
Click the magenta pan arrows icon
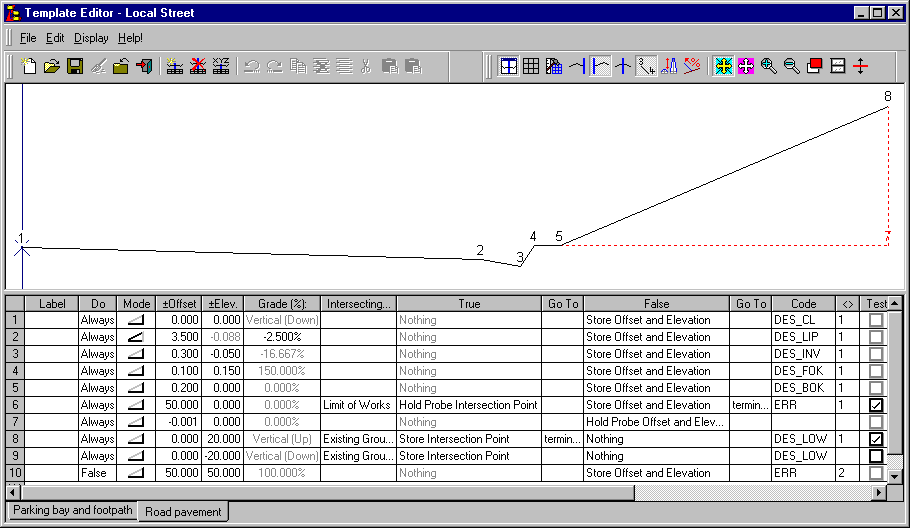(746, 66)
